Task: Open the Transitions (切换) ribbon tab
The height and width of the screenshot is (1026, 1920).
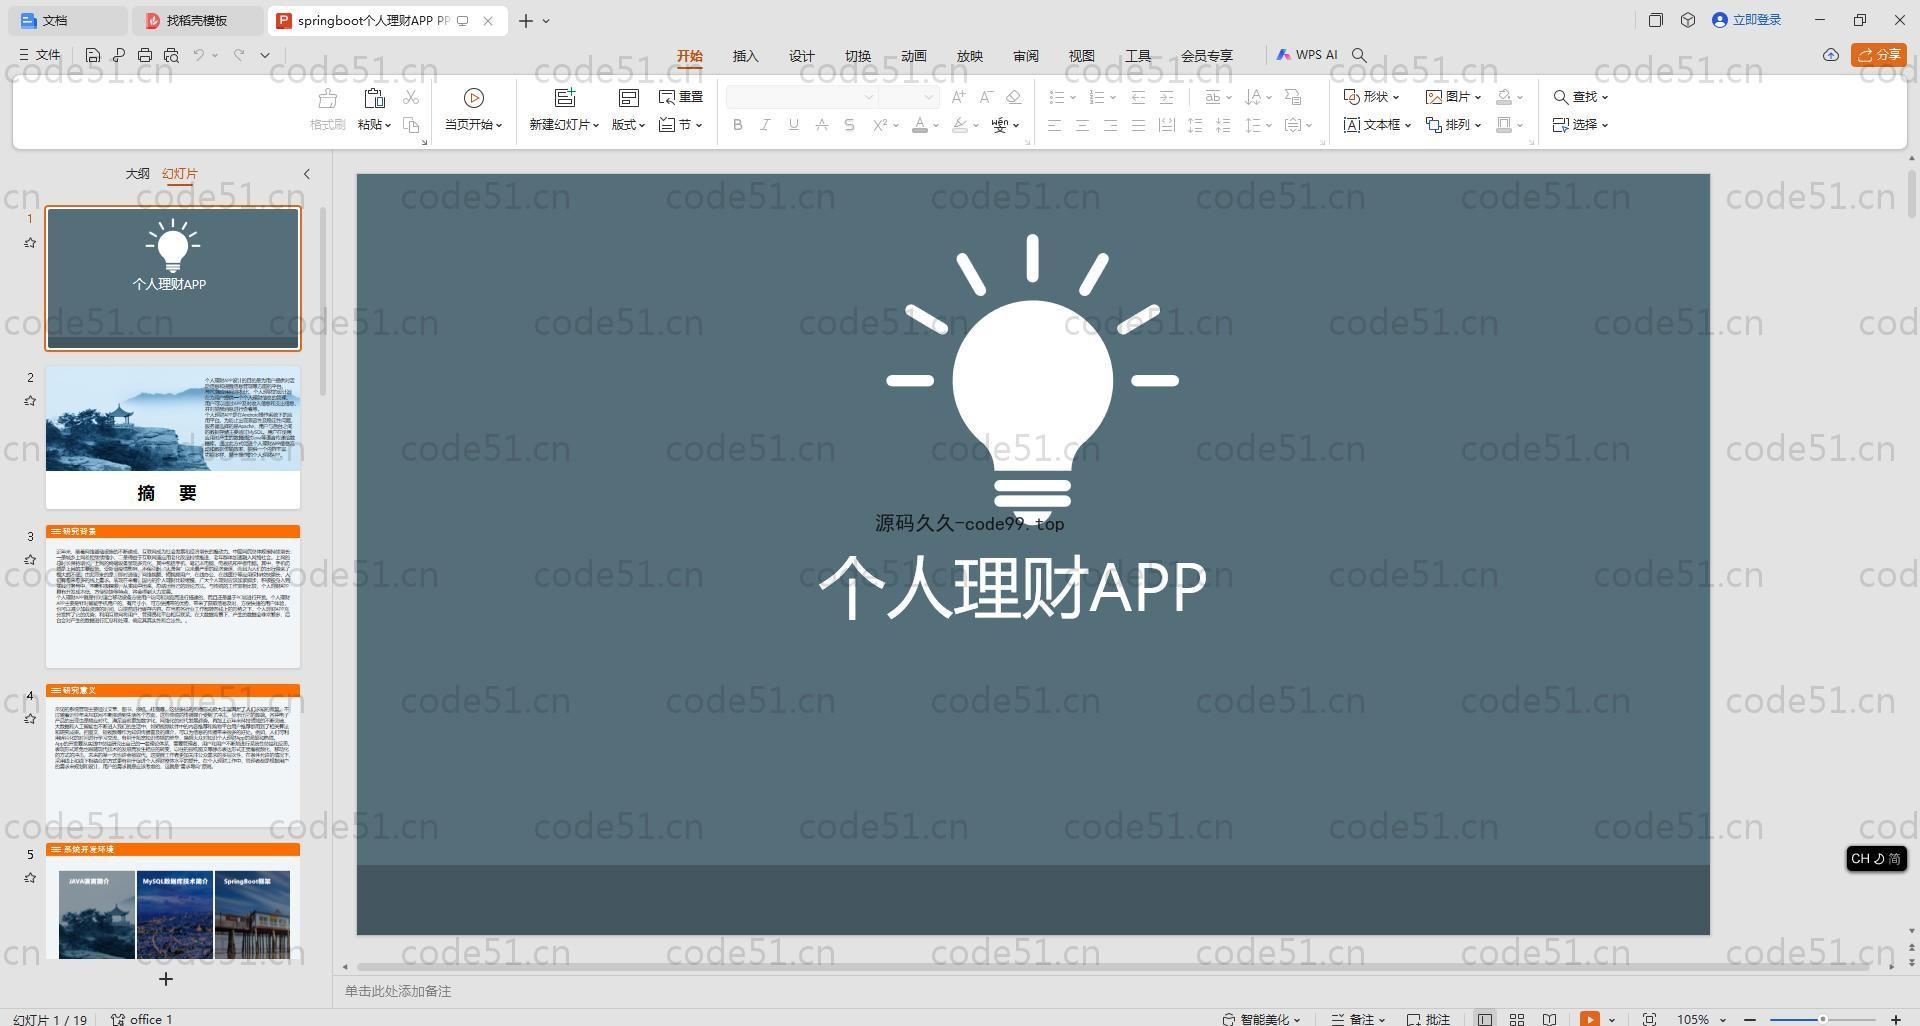Action: click(x=857, y=56)
